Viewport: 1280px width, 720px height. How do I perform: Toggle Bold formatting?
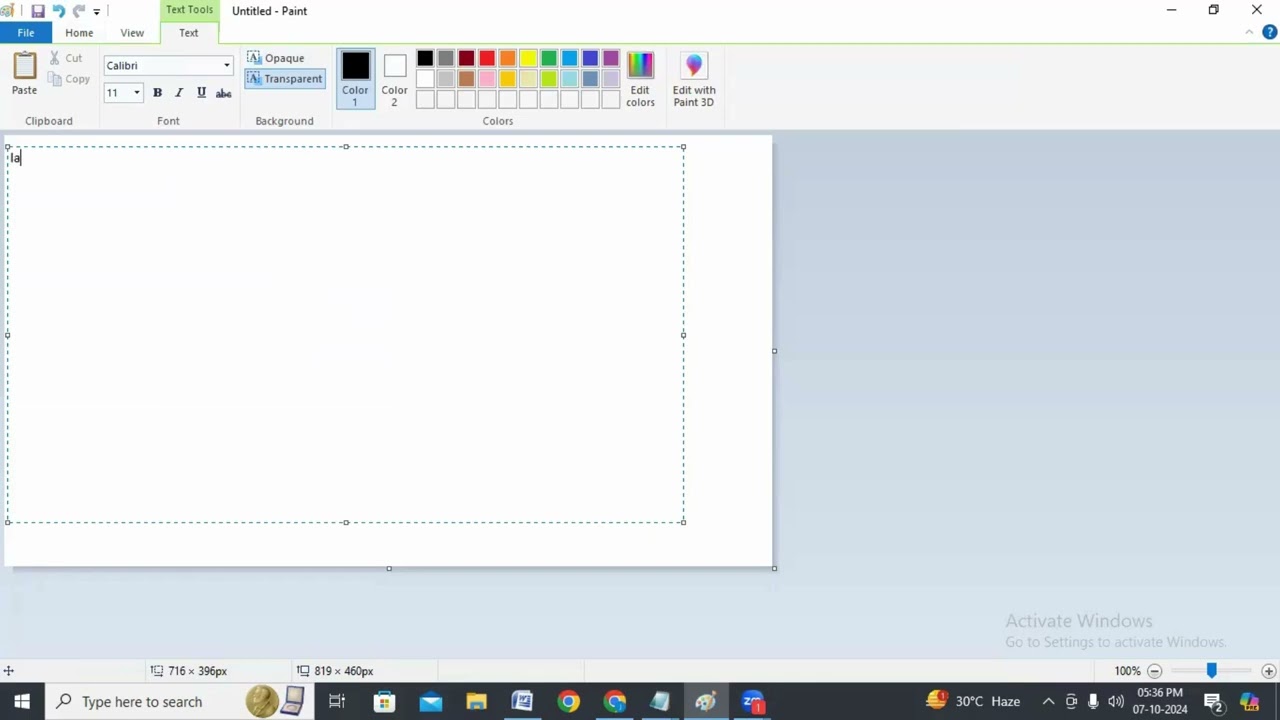[x=157, y=93]
